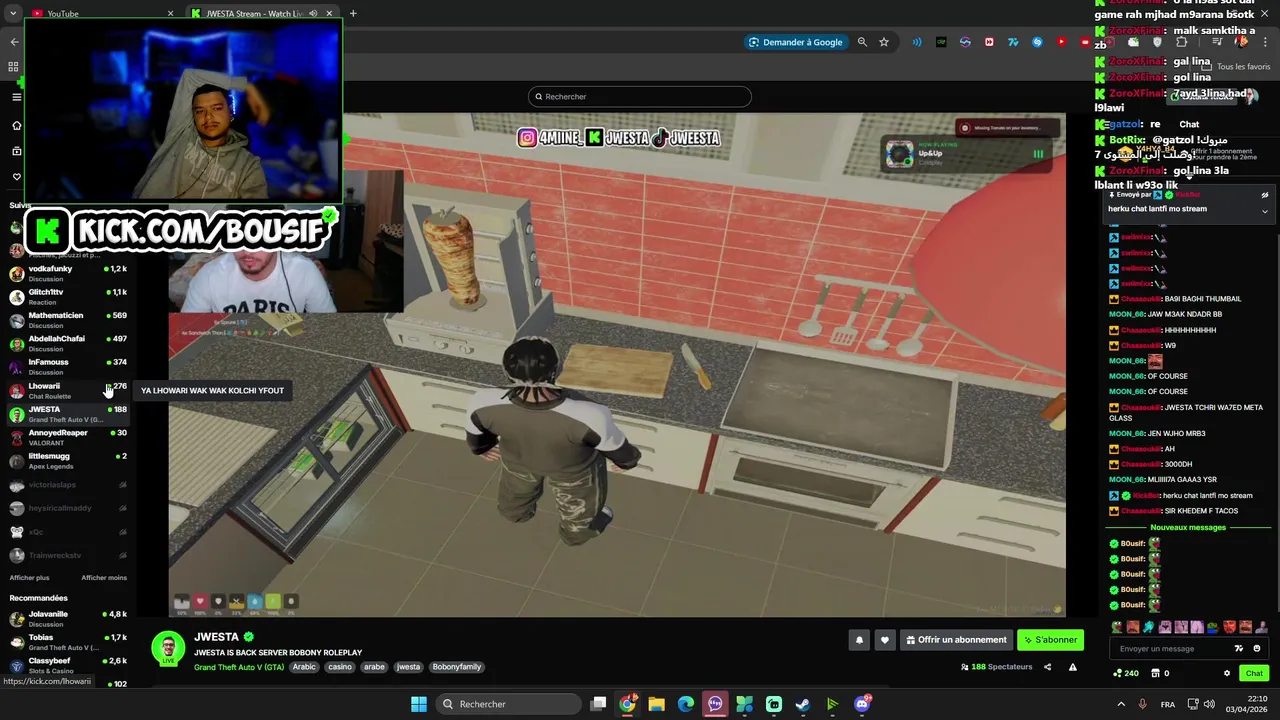Click Afficher moins in sidebar
This screenshot has height=720, width=1280.
click(x=104, y=577)
